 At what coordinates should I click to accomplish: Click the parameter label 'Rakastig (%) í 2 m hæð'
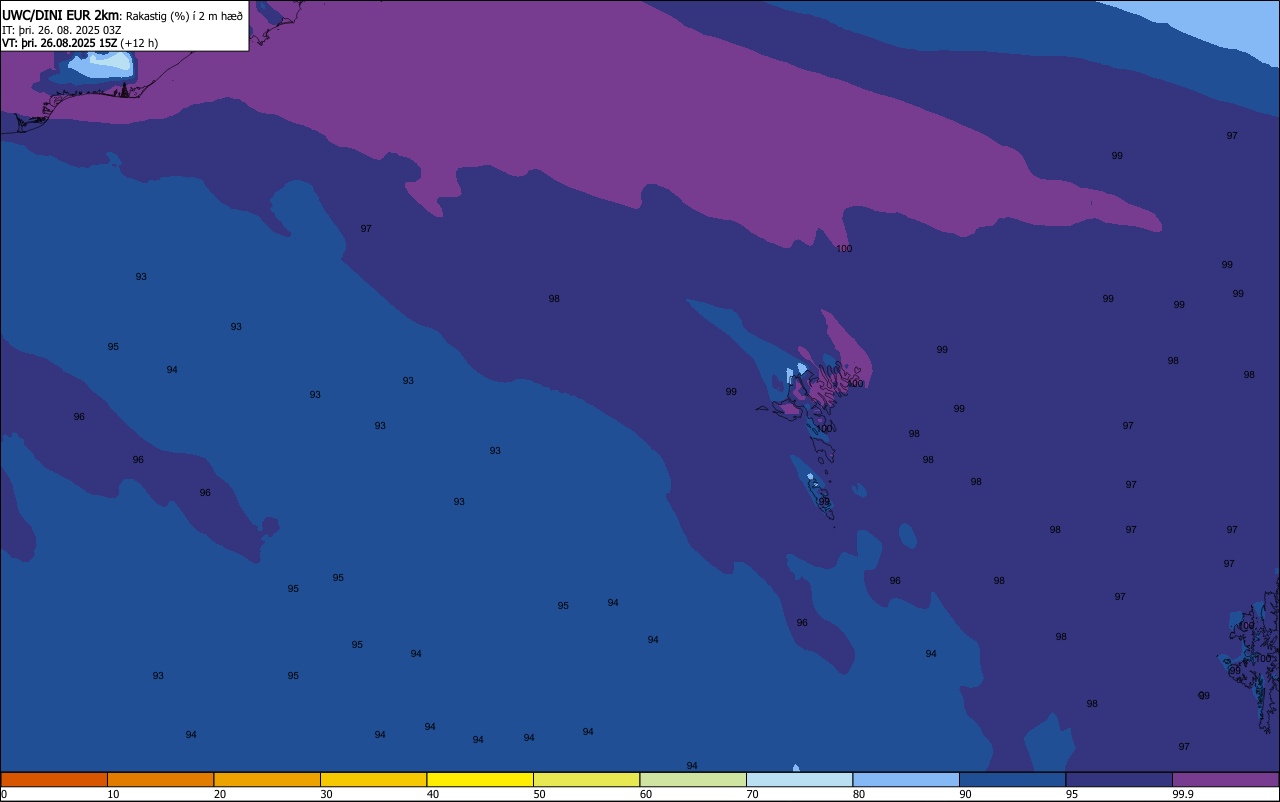(x=184, y=16)
